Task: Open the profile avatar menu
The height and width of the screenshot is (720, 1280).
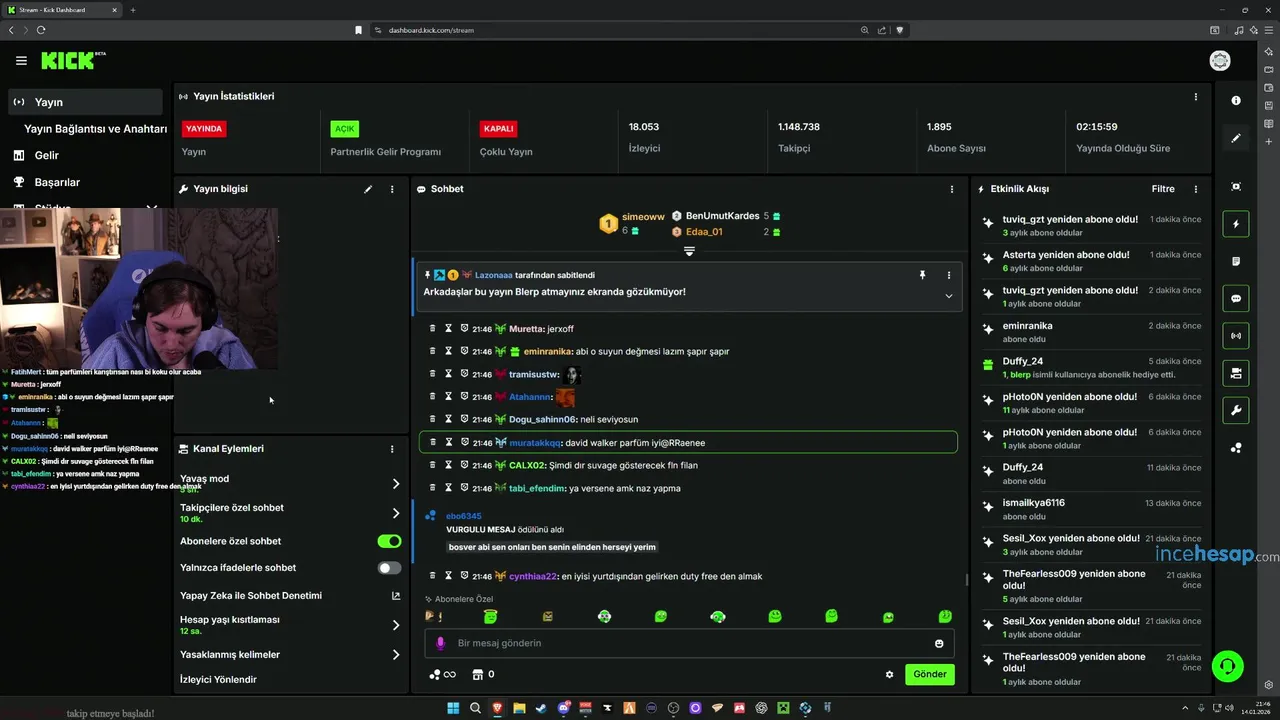Action: pyautogui.click(x=1220, y=61)
